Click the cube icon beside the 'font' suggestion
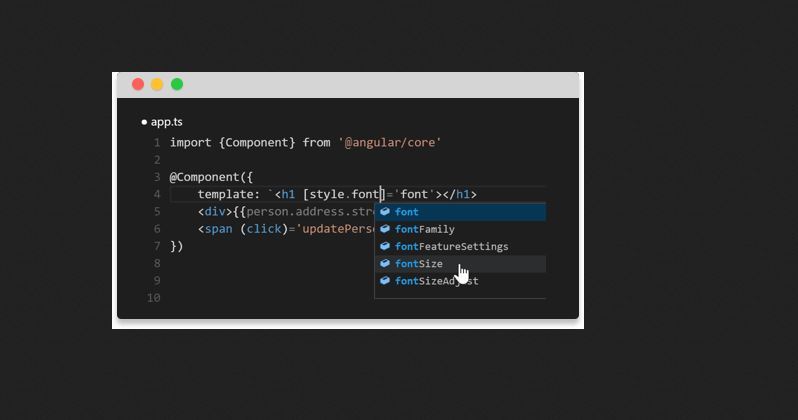The width and height of the screenshot is (798, 420). point(385,212)
